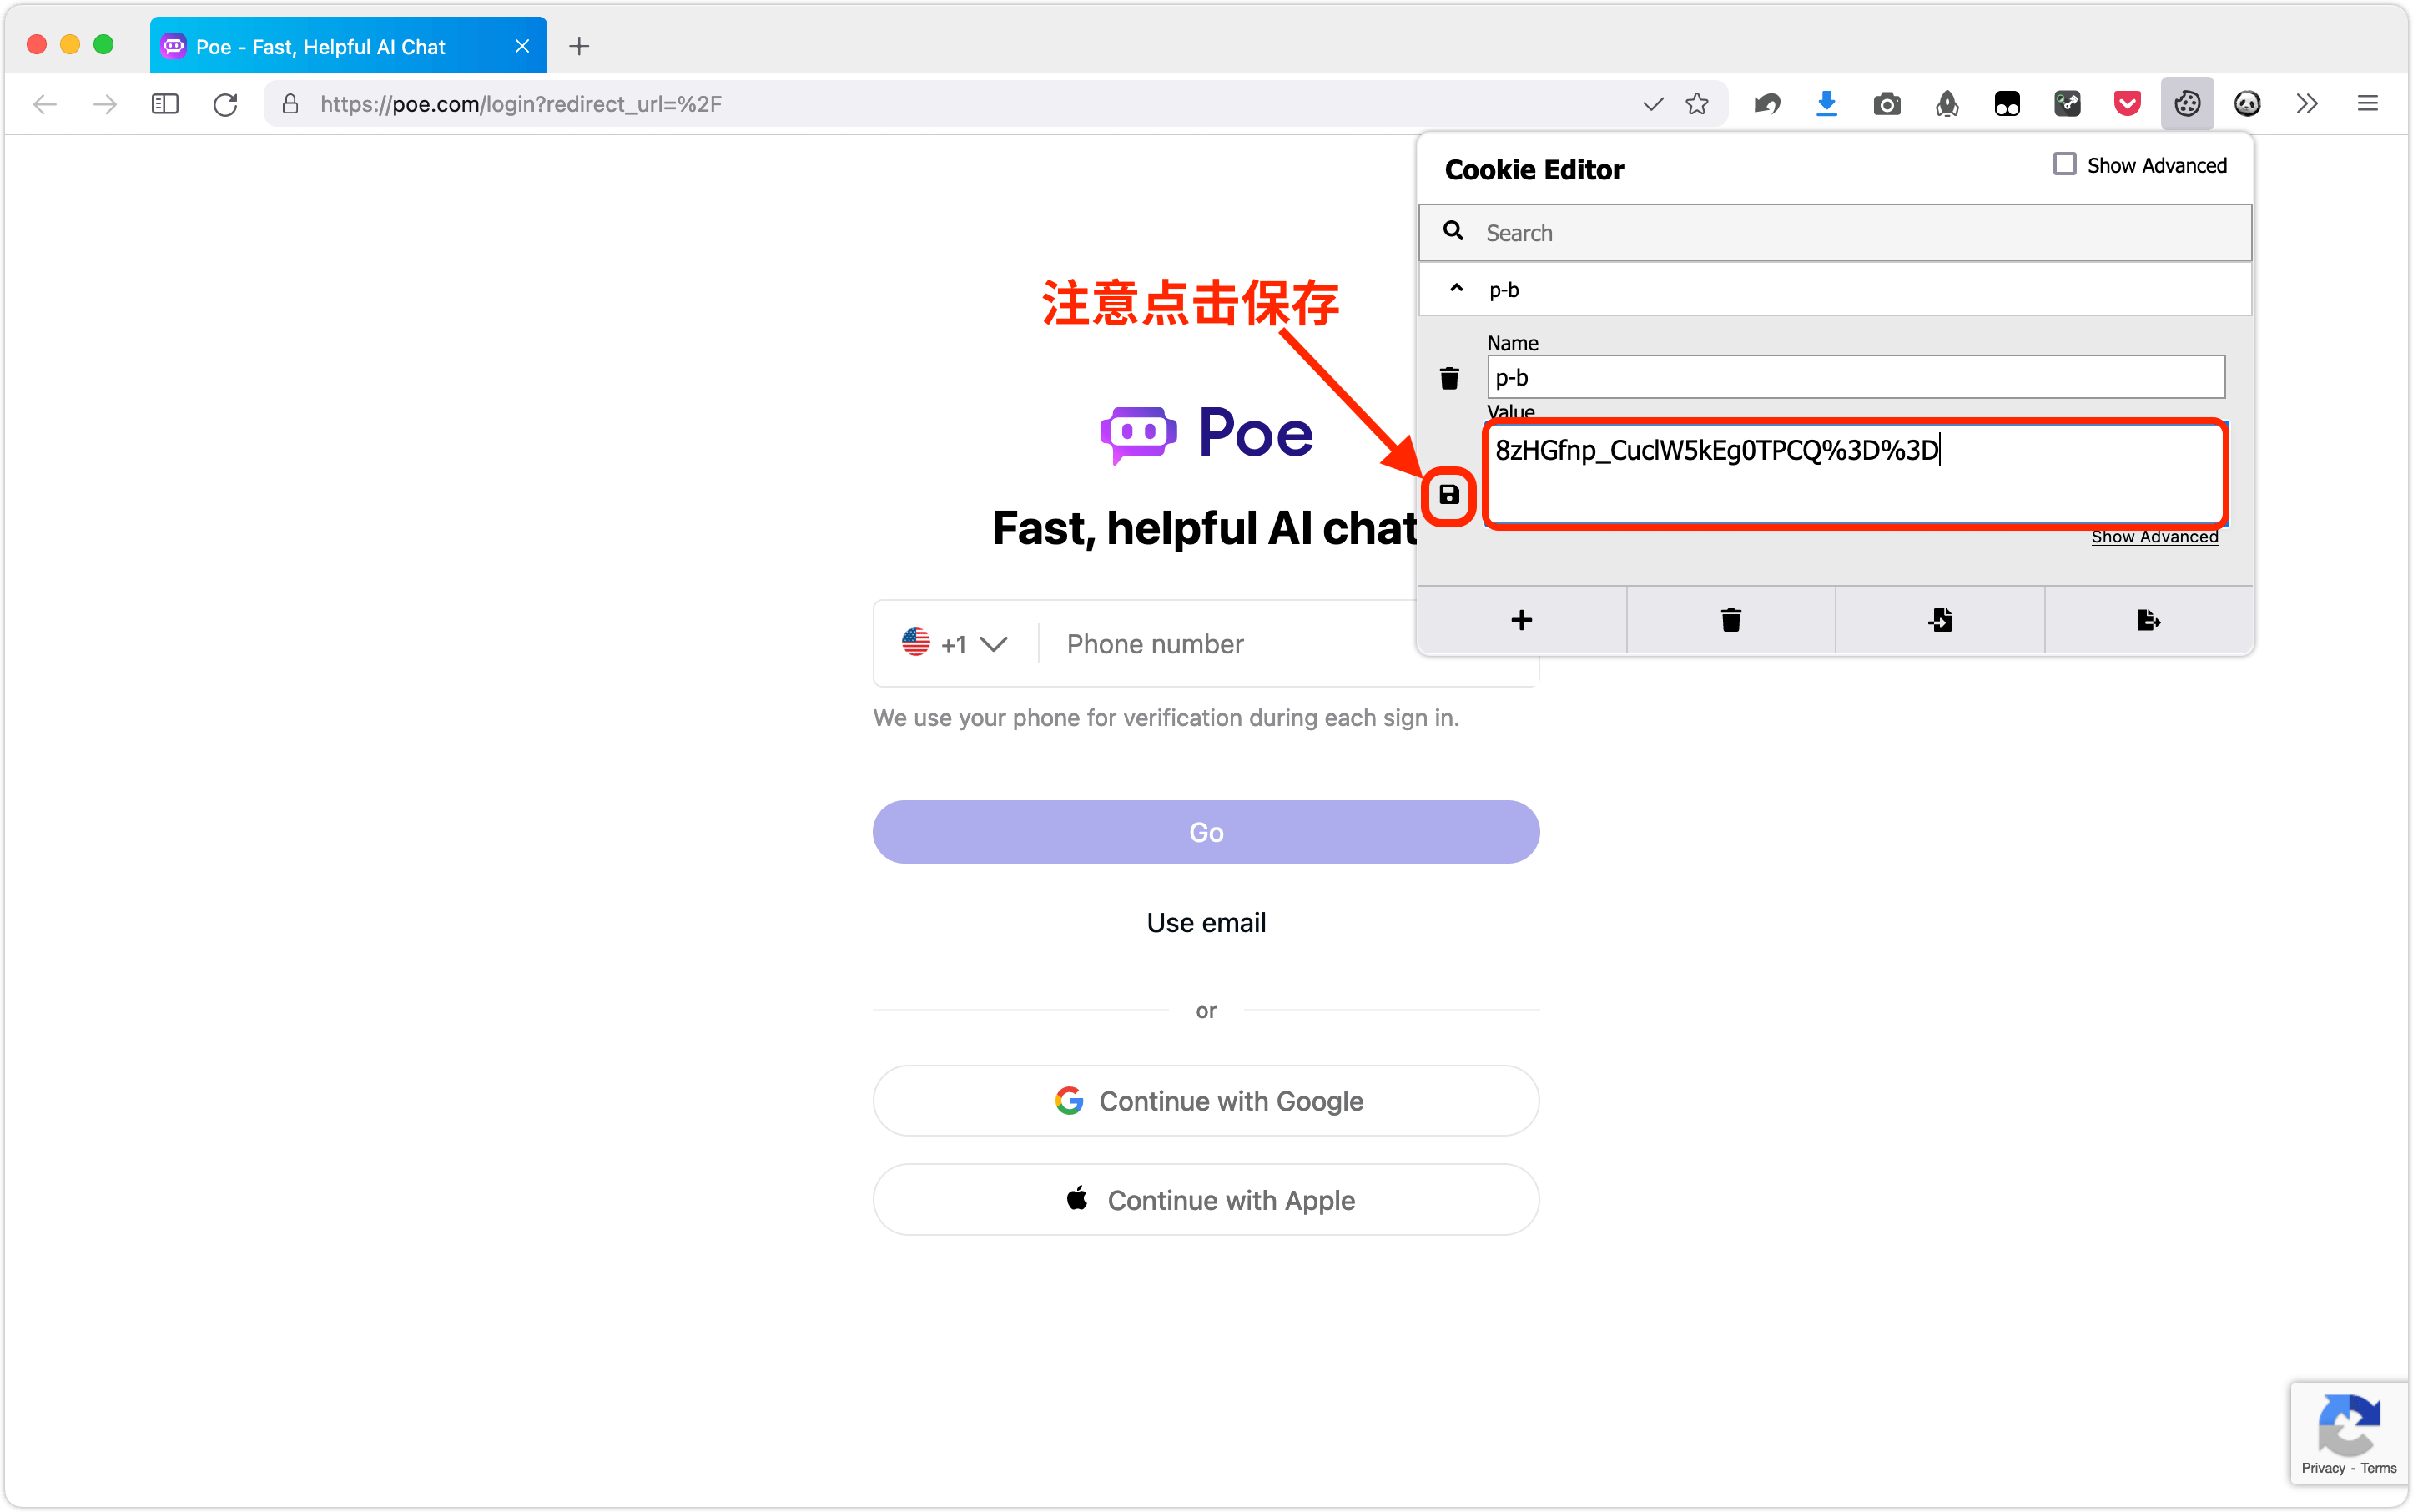Screen dimensions: 2413x1512
Task: Click the Show Advanced link below value
Action: (x=2154, y=537)
